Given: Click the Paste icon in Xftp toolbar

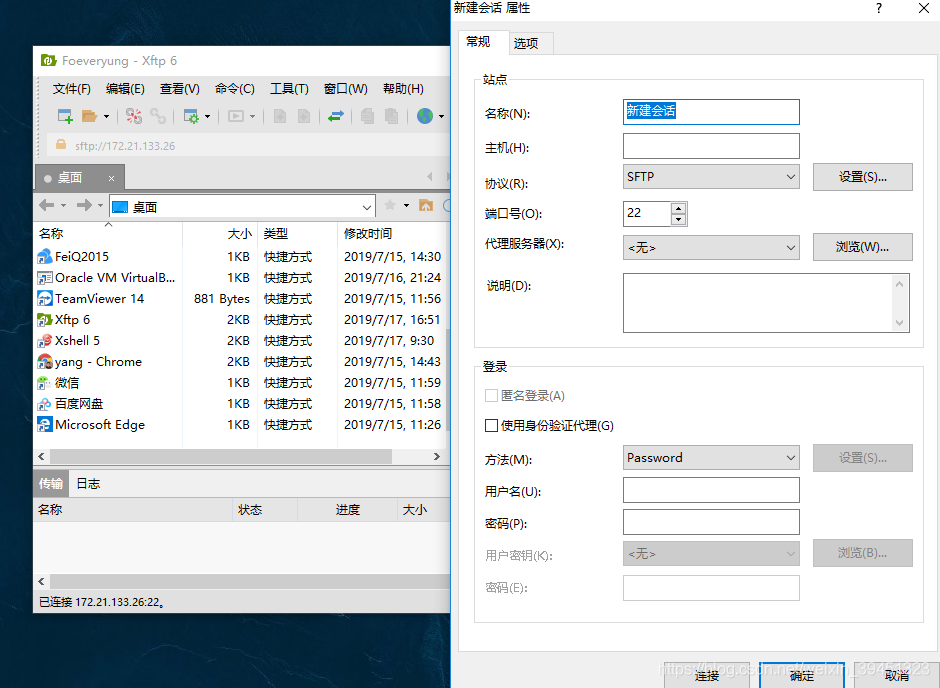Looking at the screenshot, I should (391, 116).
